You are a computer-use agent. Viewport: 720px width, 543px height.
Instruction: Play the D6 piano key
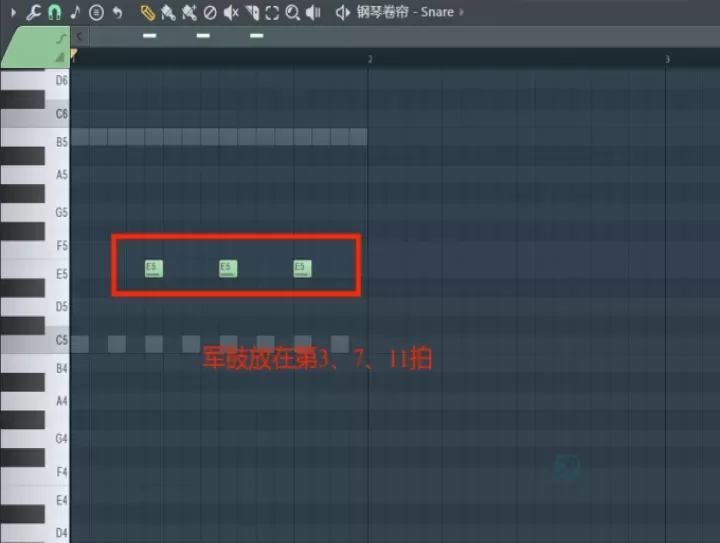click(57, 81)
